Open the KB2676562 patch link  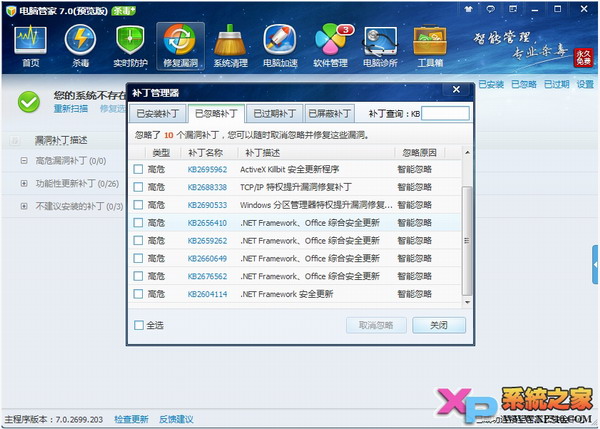tap(207, 276)
